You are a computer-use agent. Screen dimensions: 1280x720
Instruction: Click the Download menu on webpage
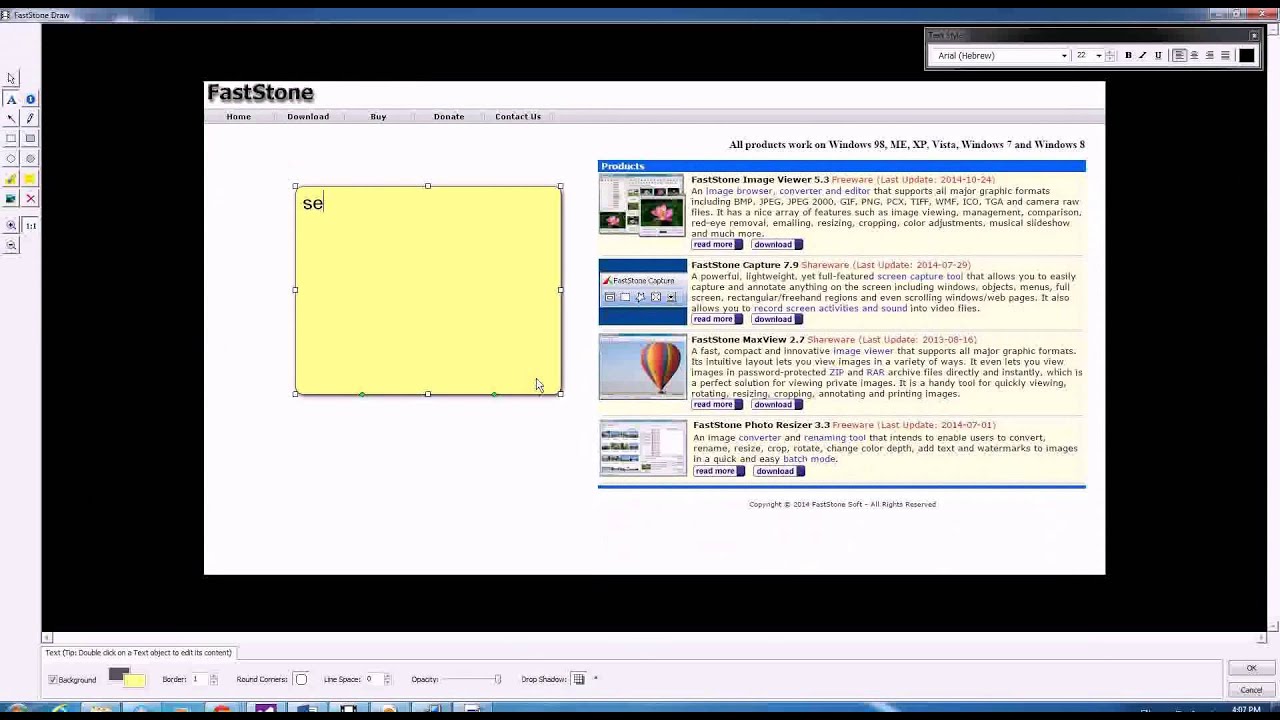(x=308, y=117)
